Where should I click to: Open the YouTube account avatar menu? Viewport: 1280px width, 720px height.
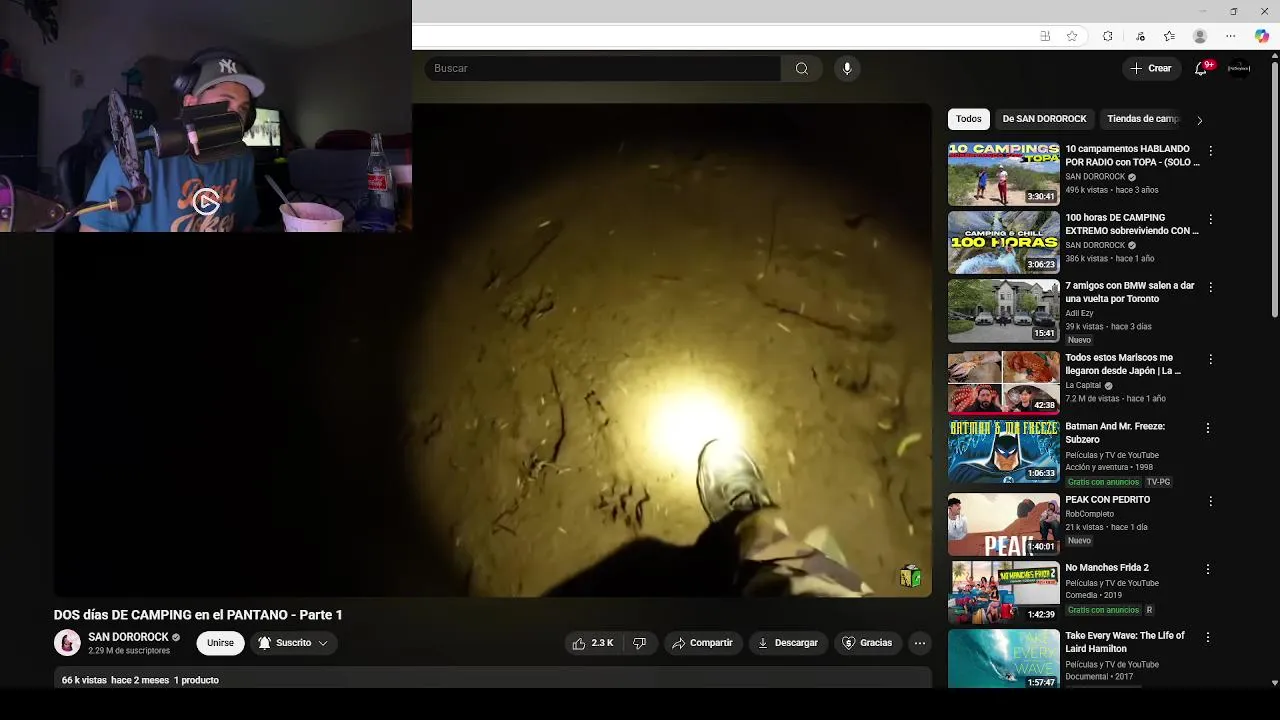(1239, 68)
